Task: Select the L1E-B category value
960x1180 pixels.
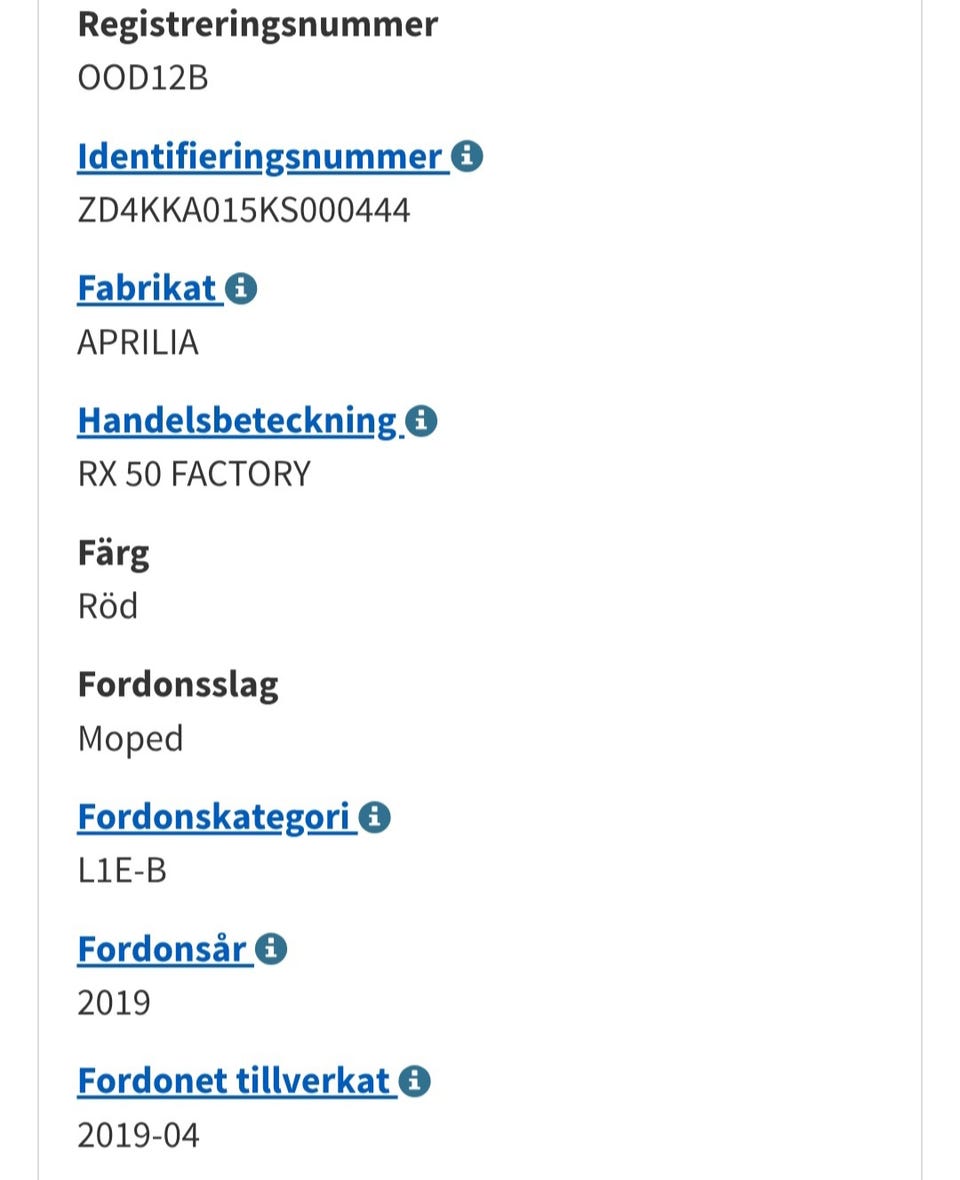Action: point(121,870)
